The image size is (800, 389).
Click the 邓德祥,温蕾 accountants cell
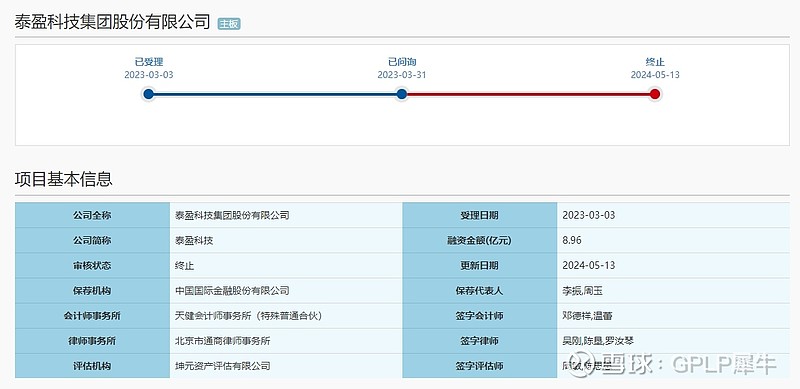[673, 315]
